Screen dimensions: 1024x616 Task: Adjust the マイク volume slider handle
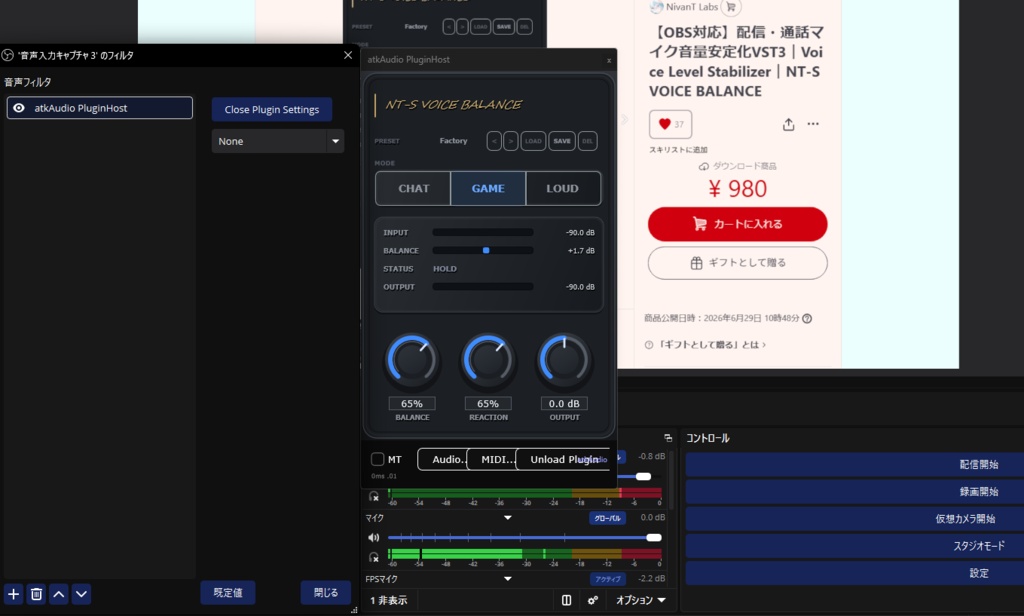click(654, 538)
